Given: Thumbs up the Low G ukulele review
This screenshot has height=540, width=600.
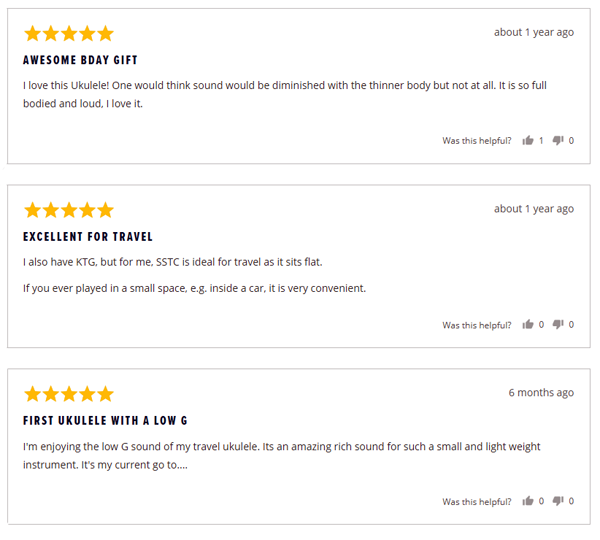Looking at the screenshot, I should tap(528, 501).
